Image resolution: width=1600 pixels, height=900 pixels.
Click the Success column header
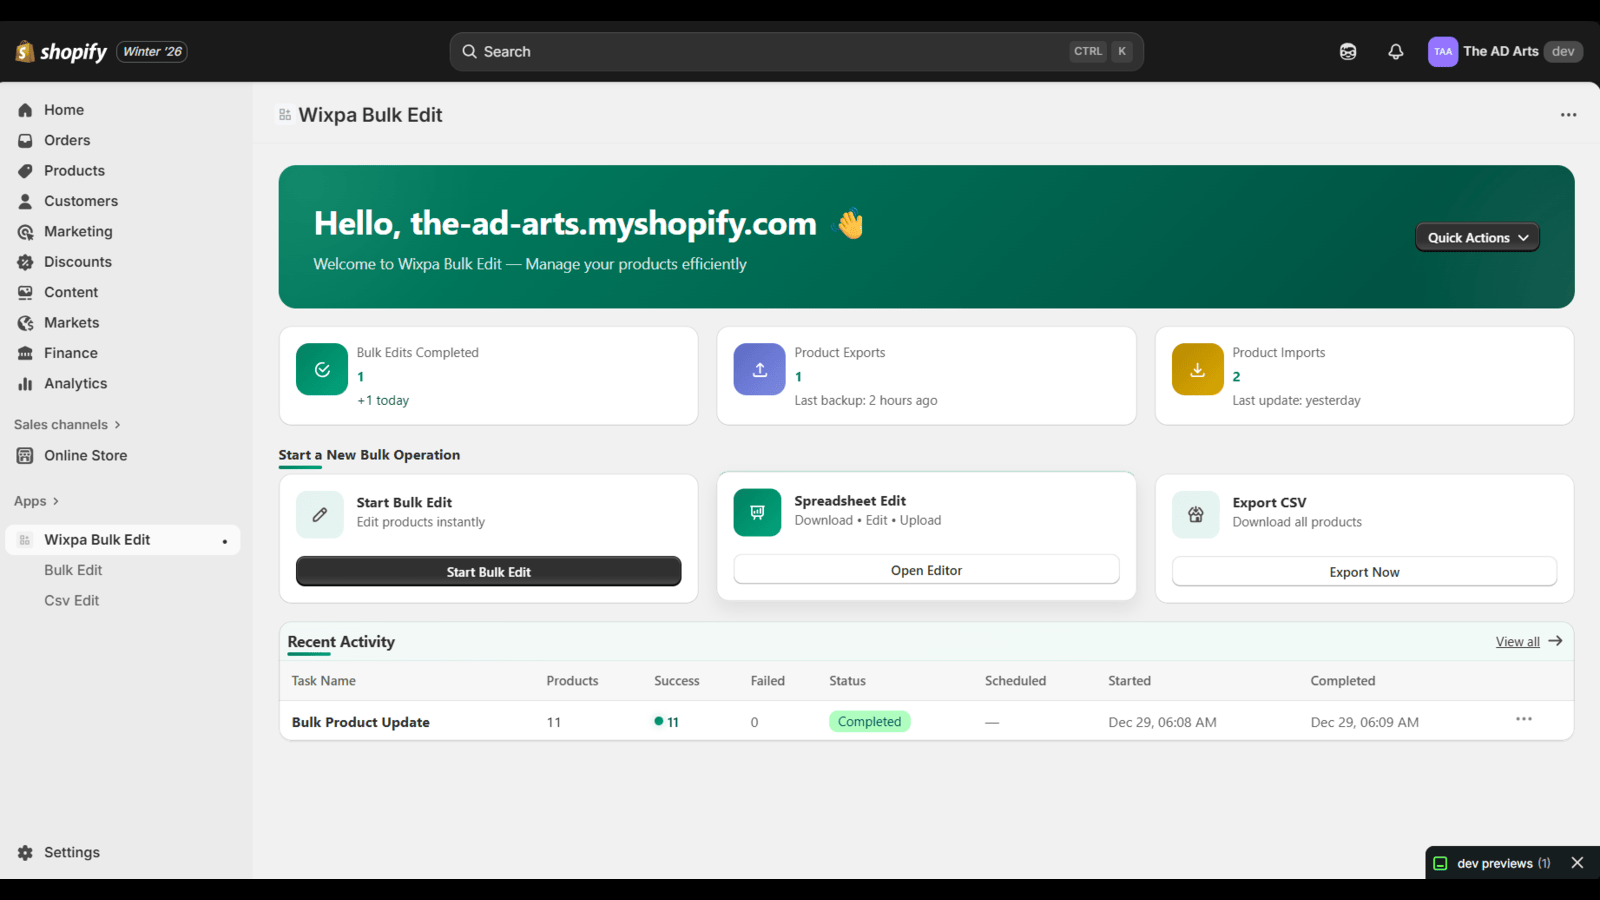[x=677, y=681]
